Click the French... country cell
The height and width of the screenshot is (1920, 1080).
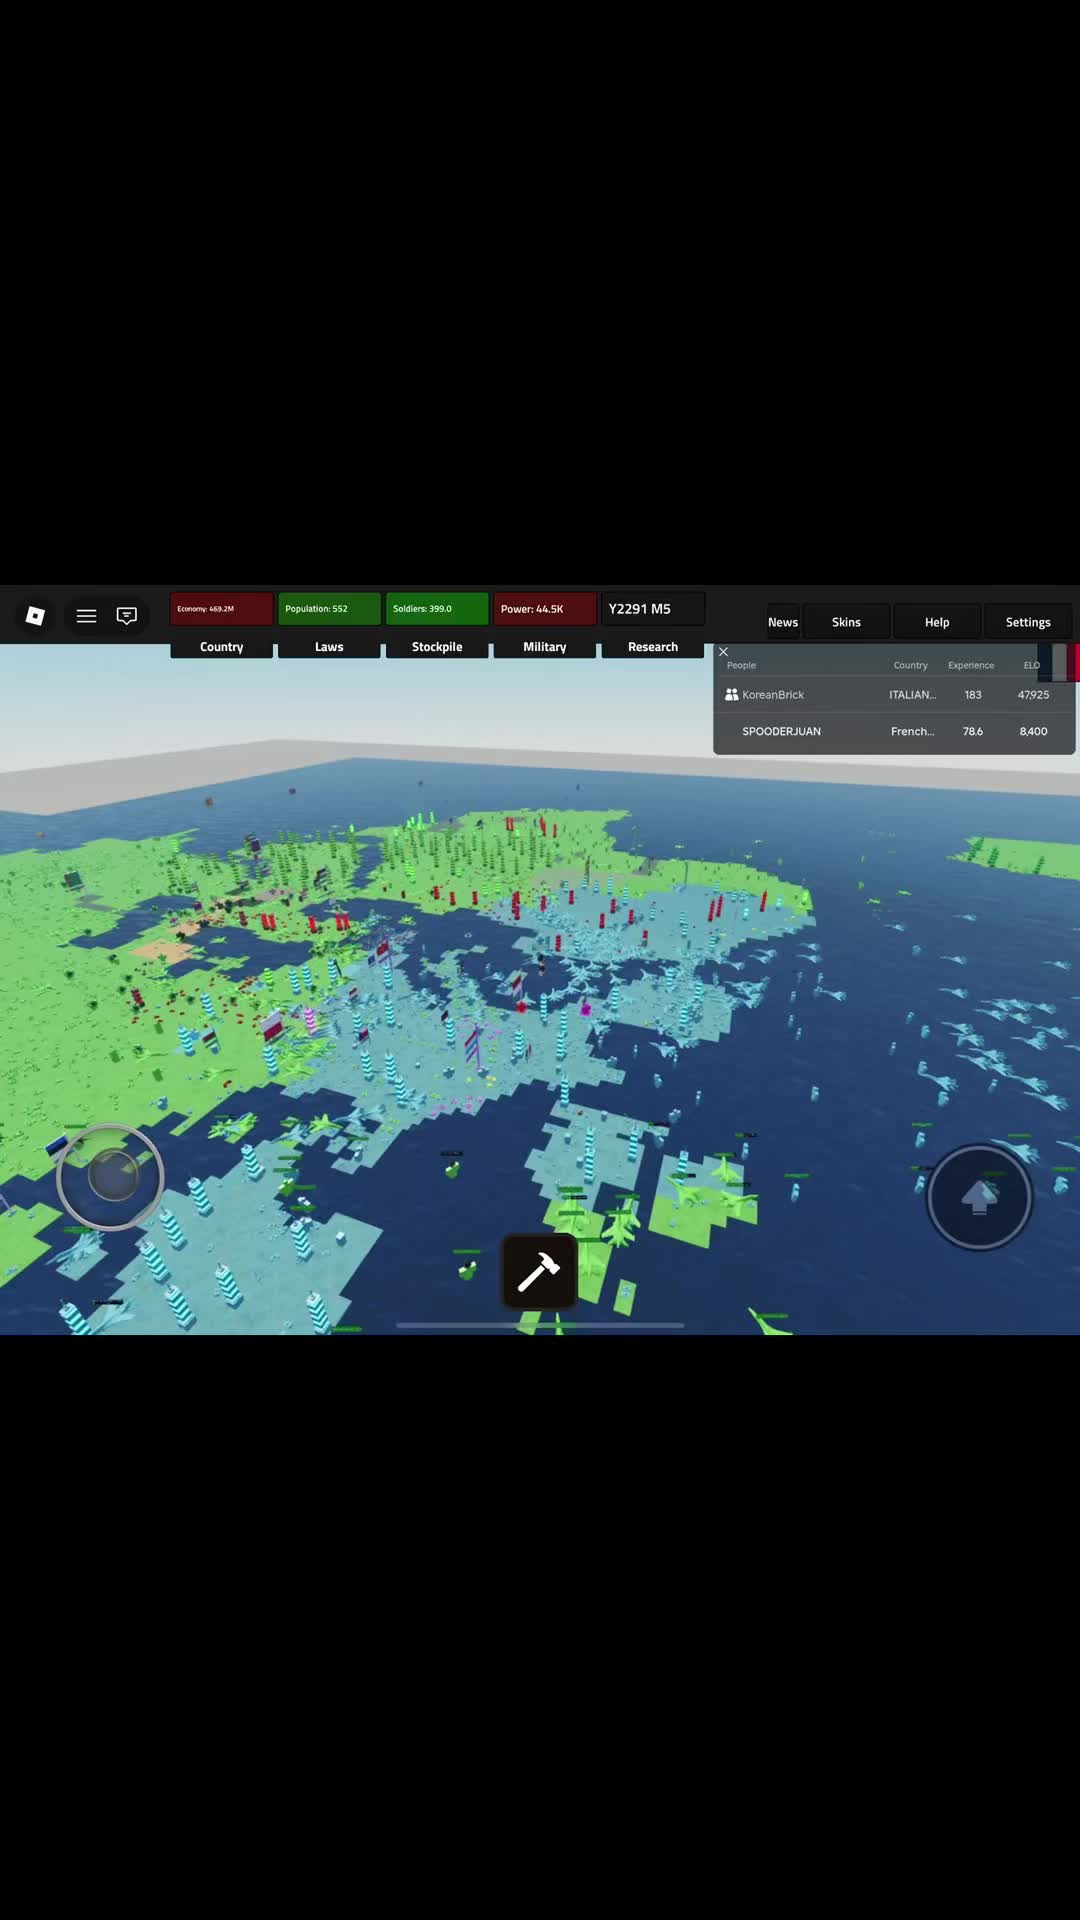click(x=913, y=732)
